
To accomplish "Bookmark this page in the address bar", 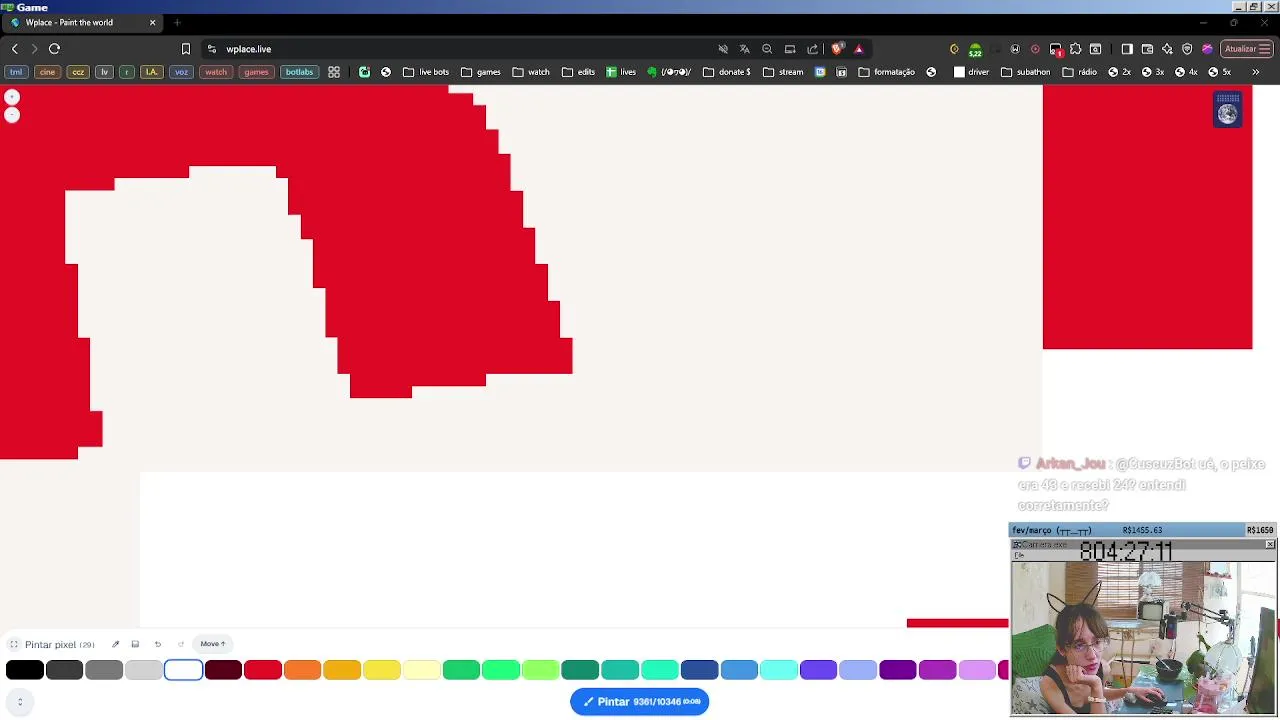I will (x=185, y=49).
